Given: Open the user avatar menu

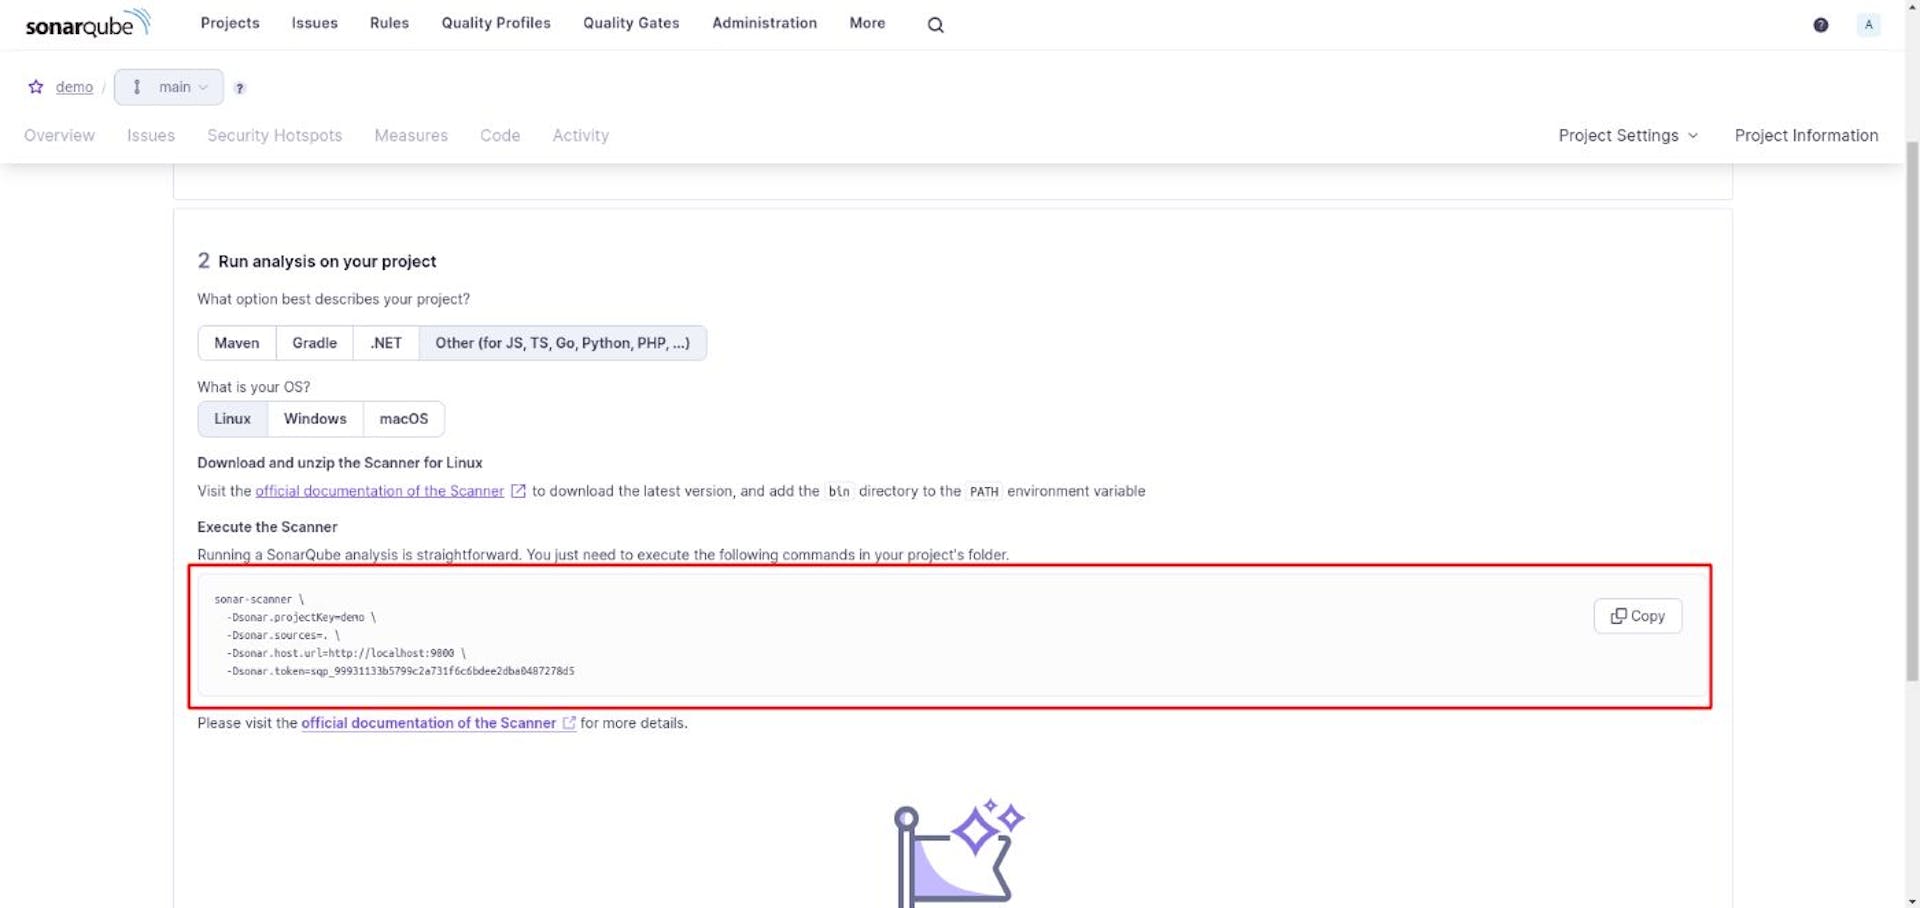Looking at the screenshot, I should pos(1869,24).
